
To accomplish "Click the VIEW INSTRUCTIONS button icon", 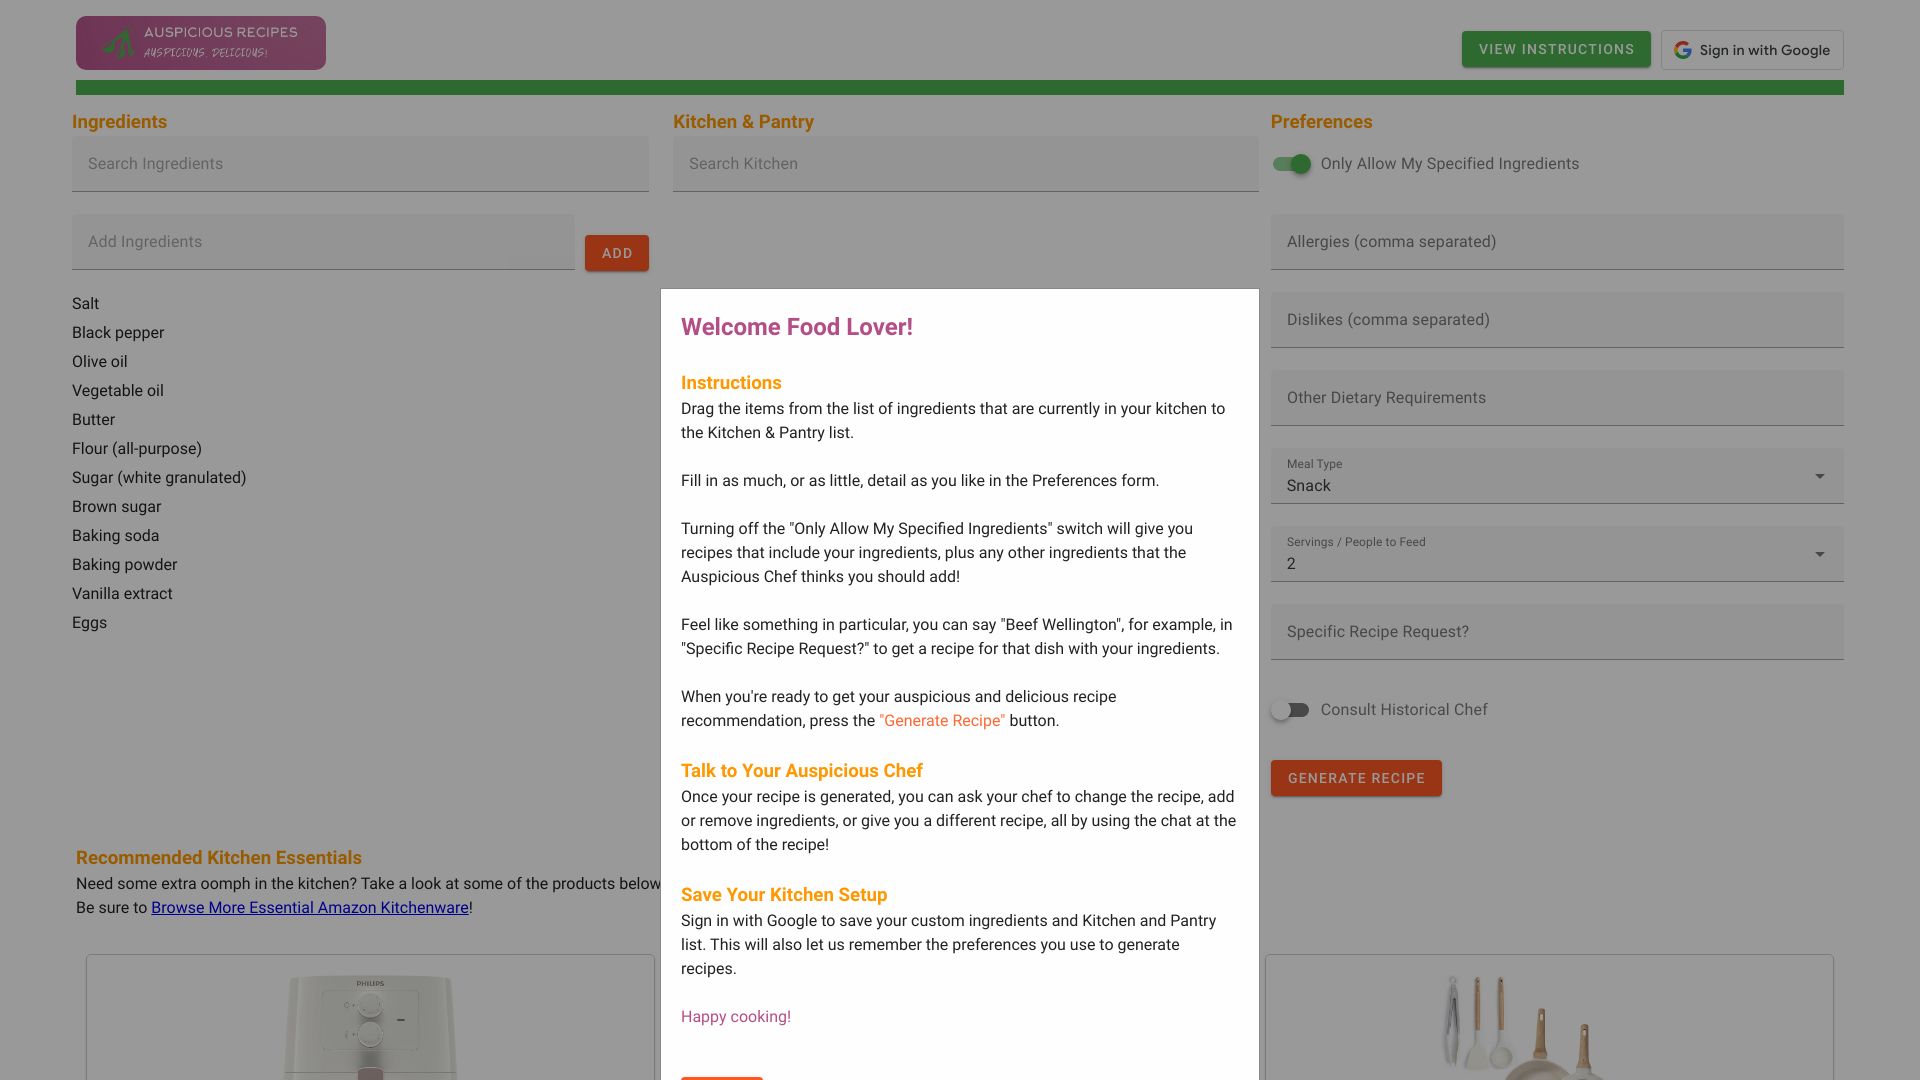I will [1556, 49].
